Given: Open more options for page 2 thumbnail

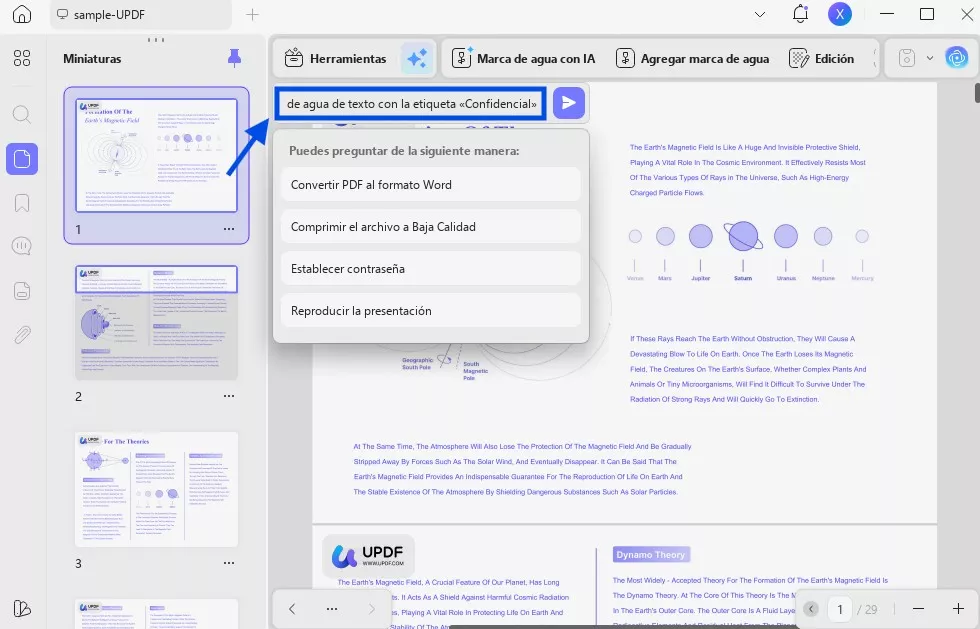Looking at the screenshot, I should [229, 396].
